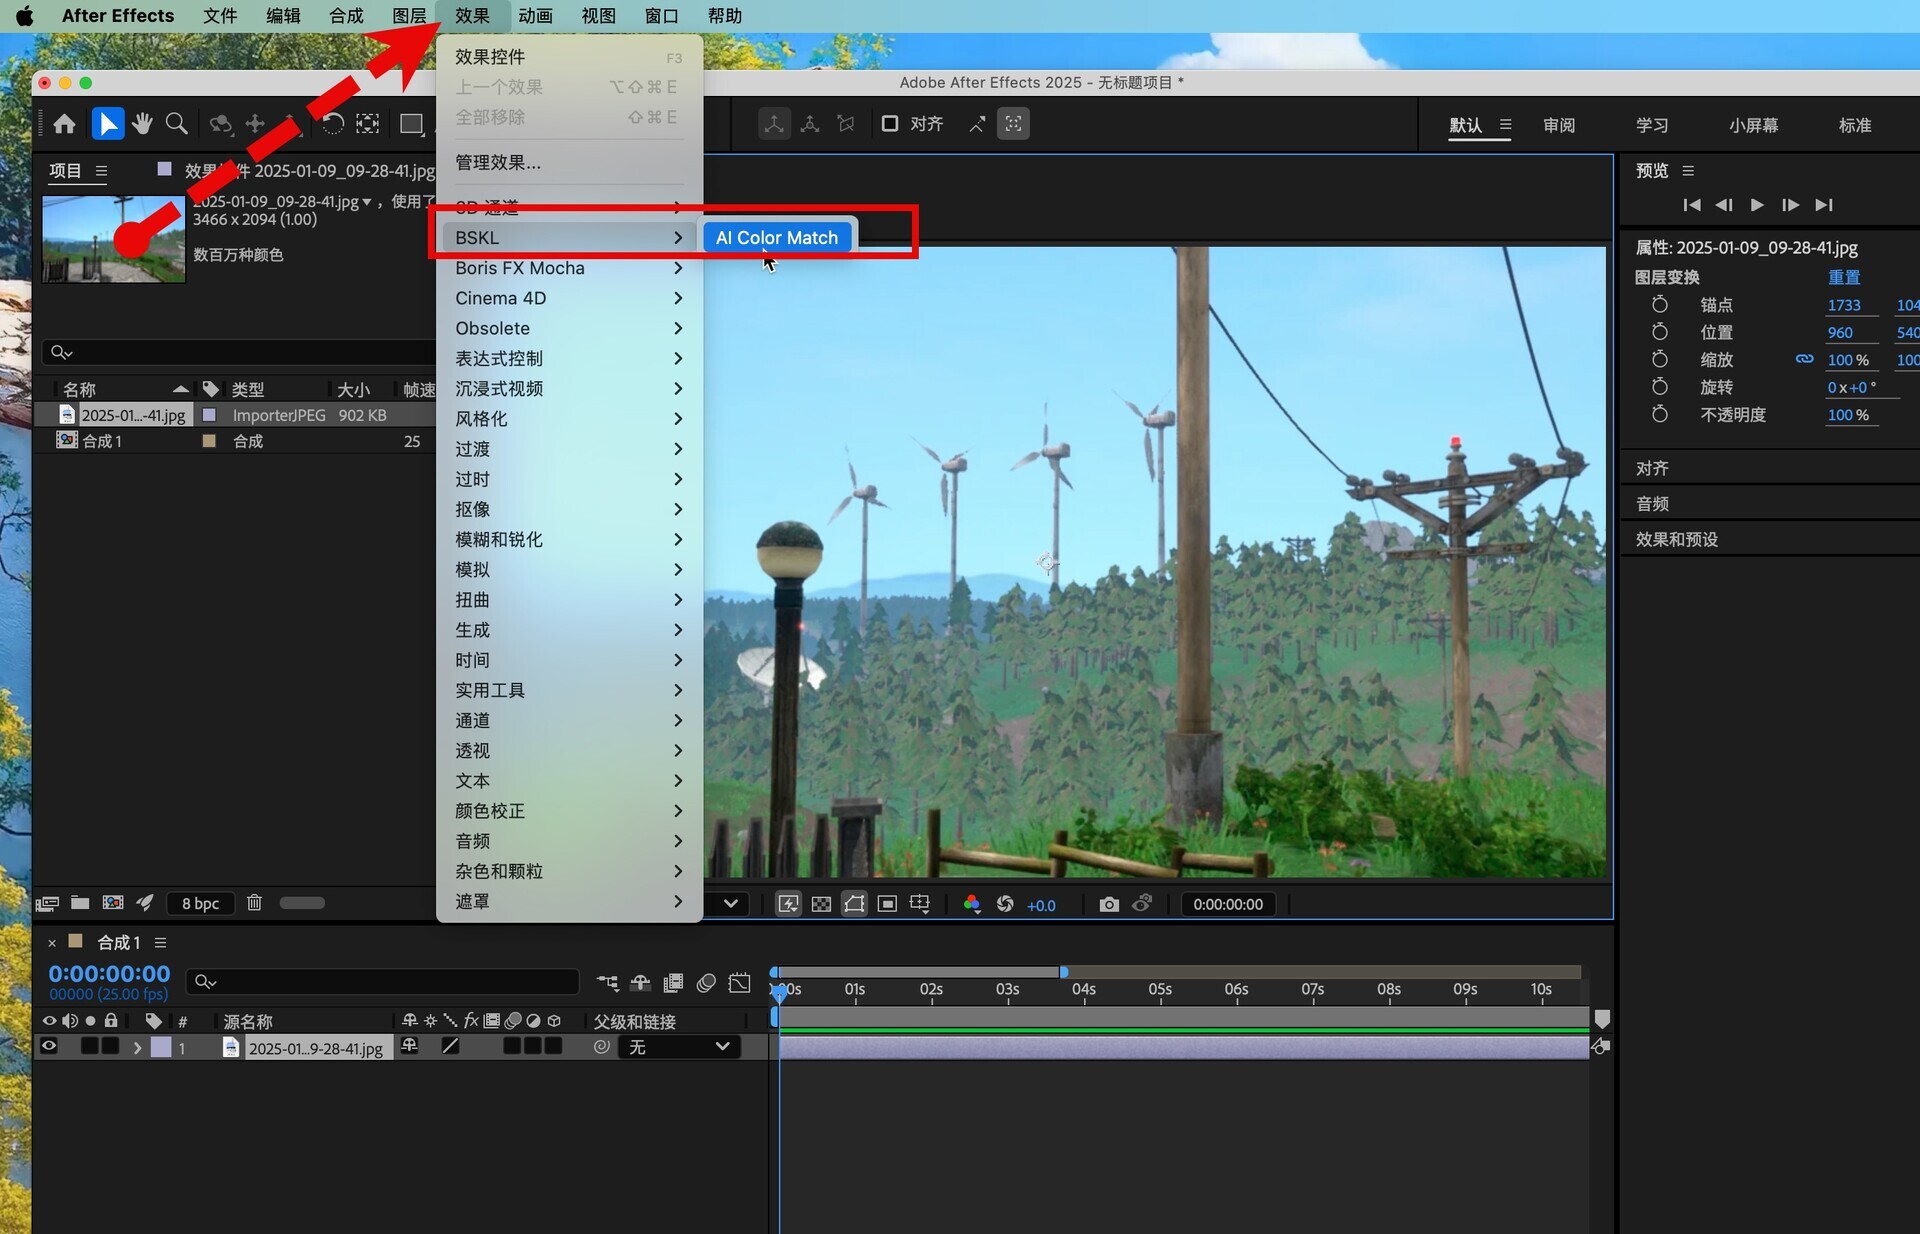This screenshot has width=1920, height=1234.
Task: Reset exposure icon in viewer
Action: tap(1005, 904)
